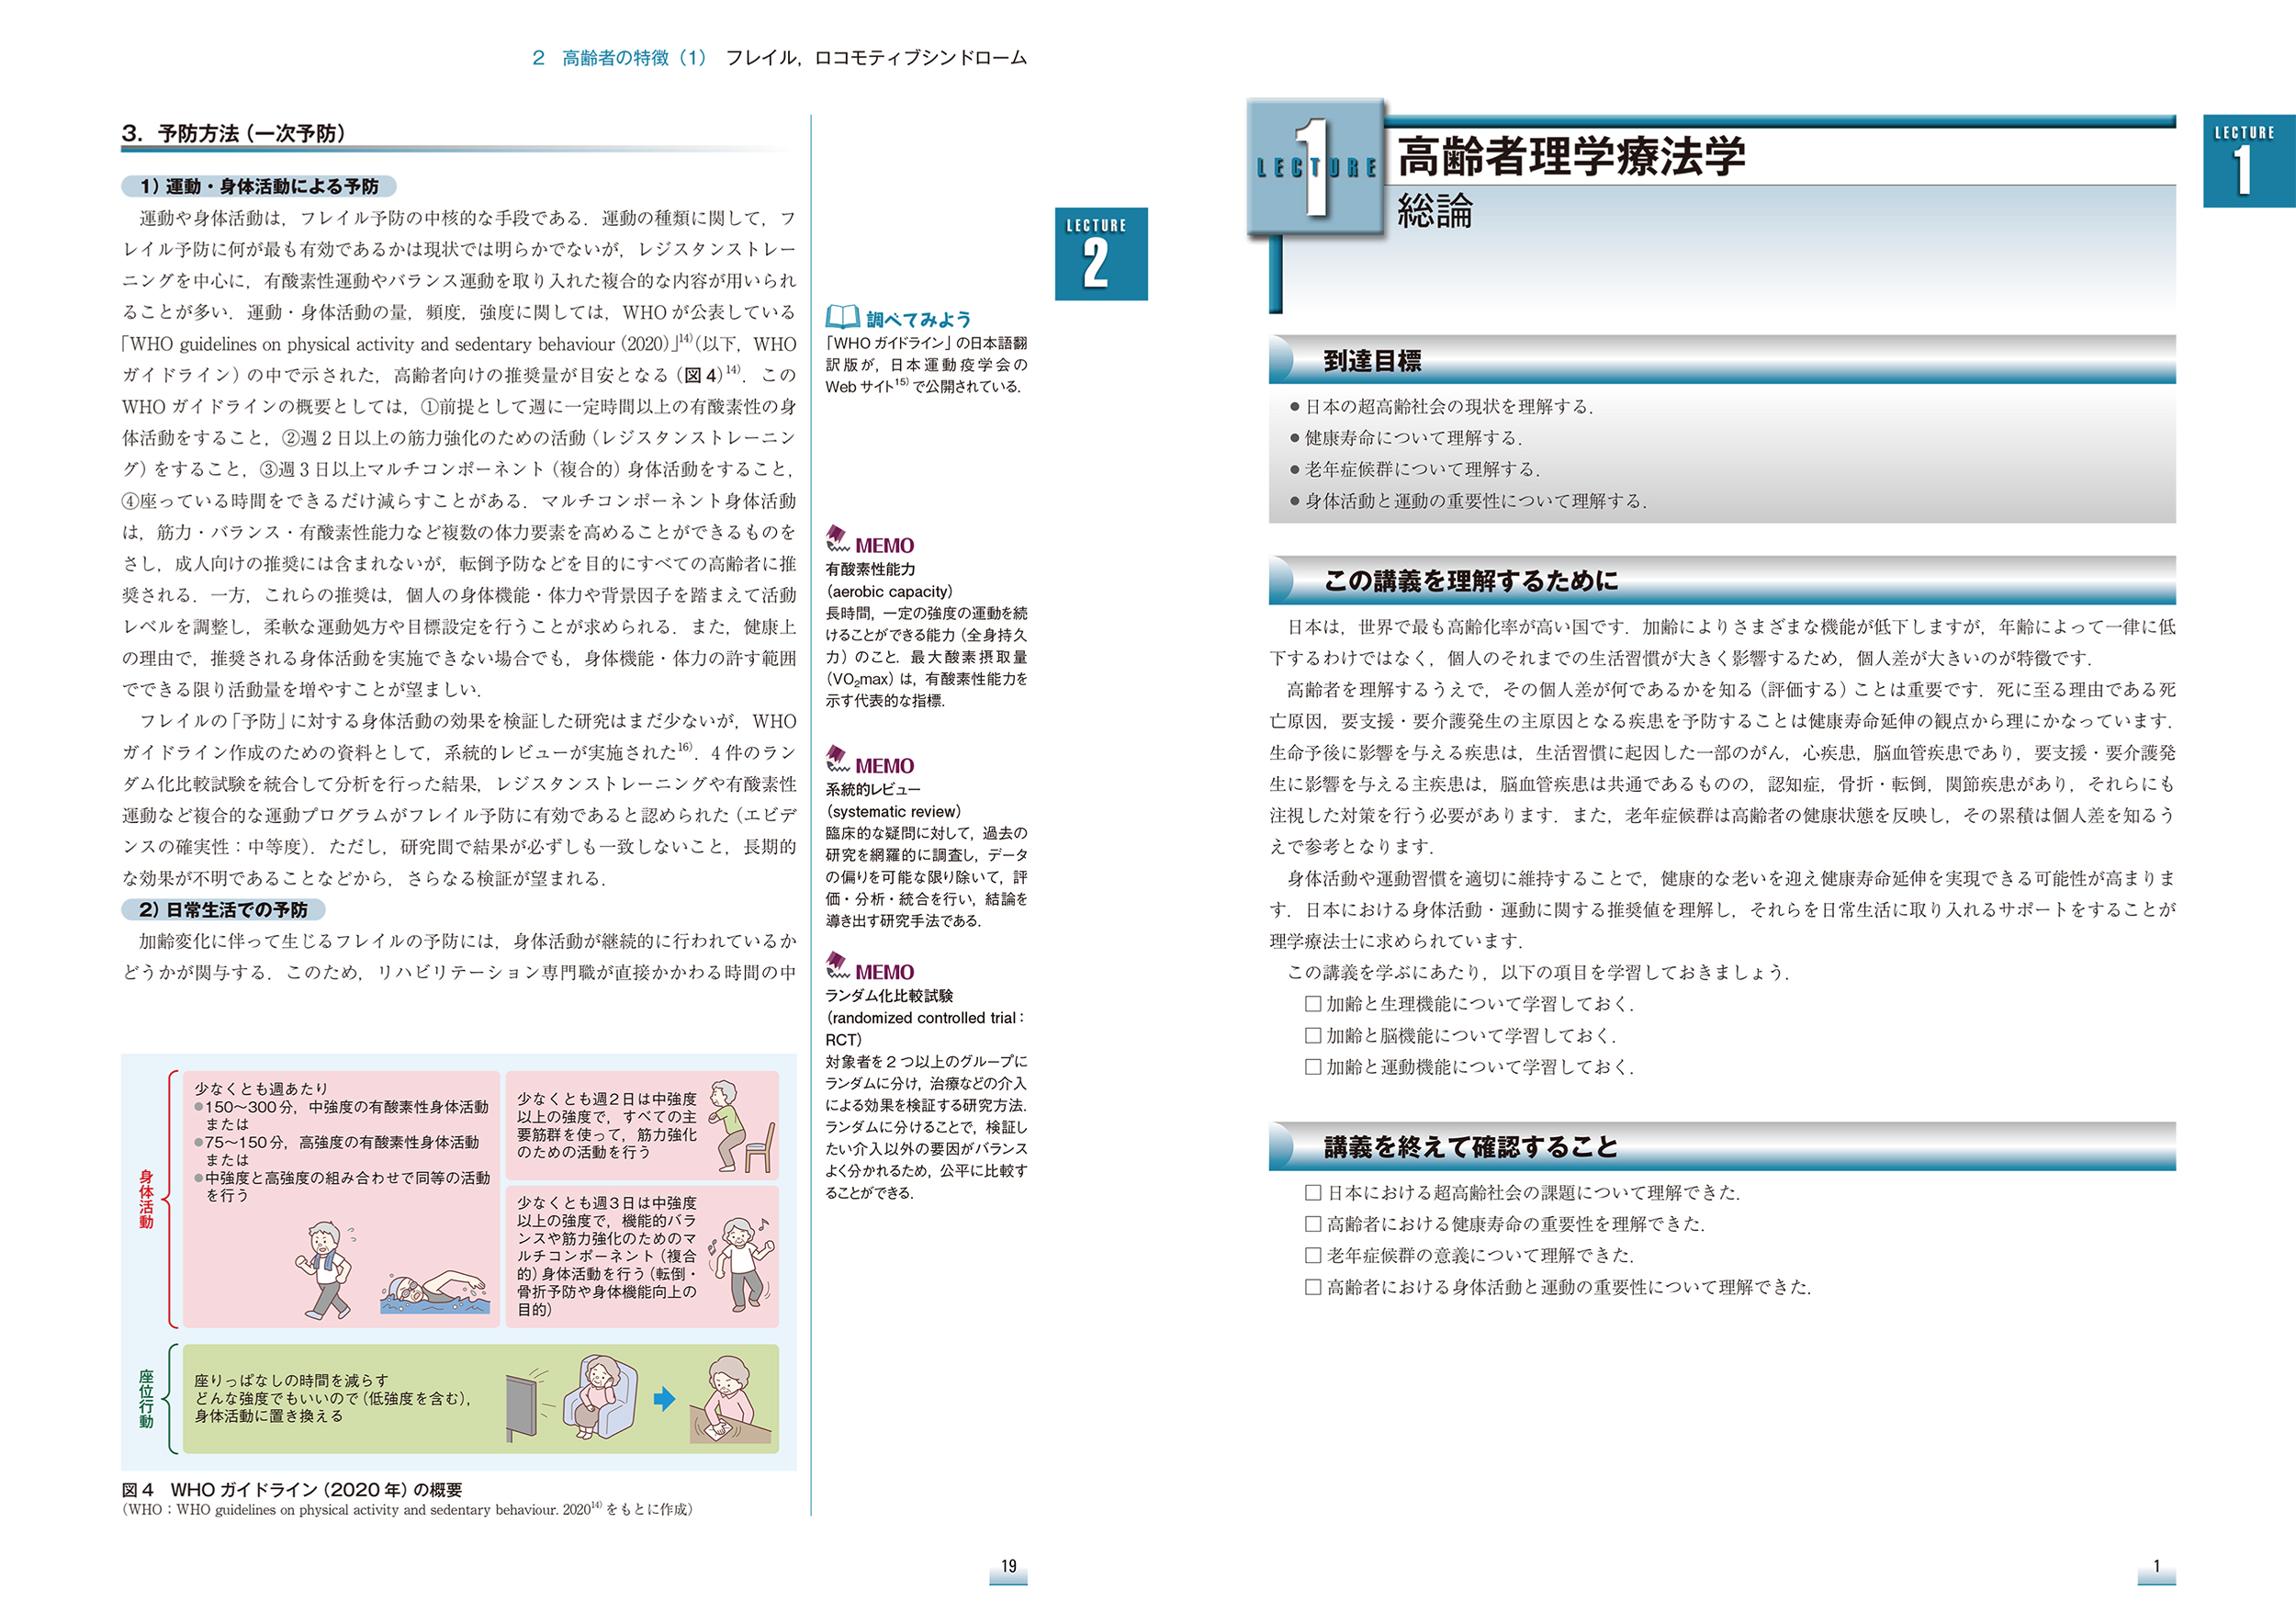The image size is (2296, 1624).
Task: Click the bullet 日本の超高齢社会の現状を理解する
Action: (1440, 406)
